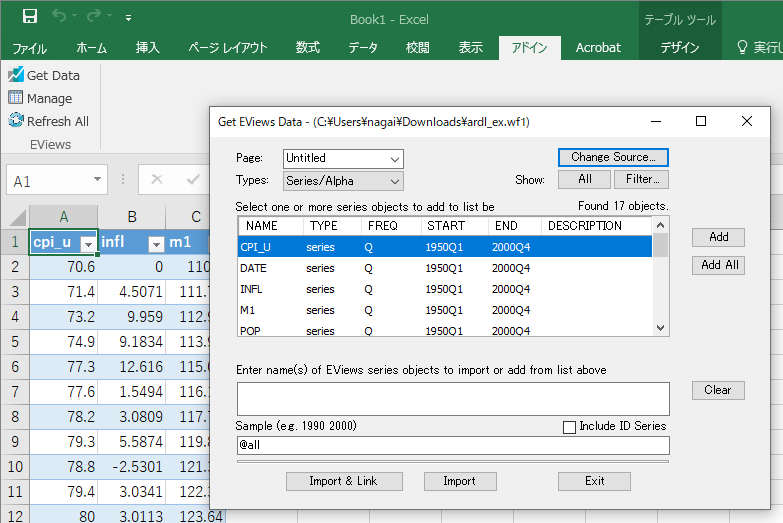Switch to the 挿入 ribbon tab

(148, 48)
